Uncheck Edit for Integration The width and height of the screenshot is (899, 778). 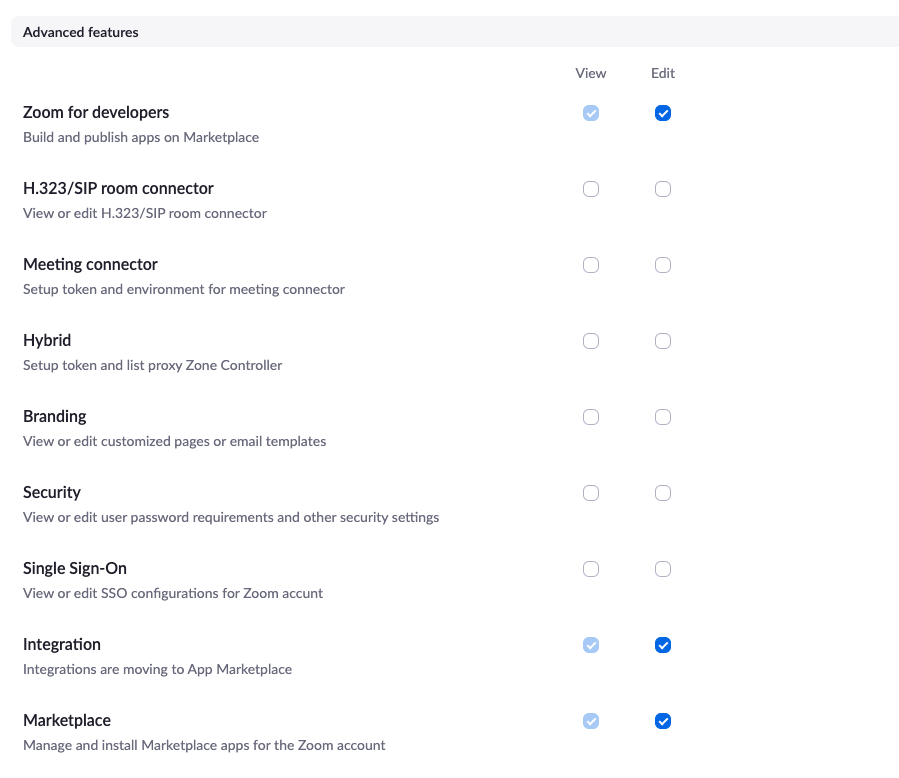click(x=663, y=645)
